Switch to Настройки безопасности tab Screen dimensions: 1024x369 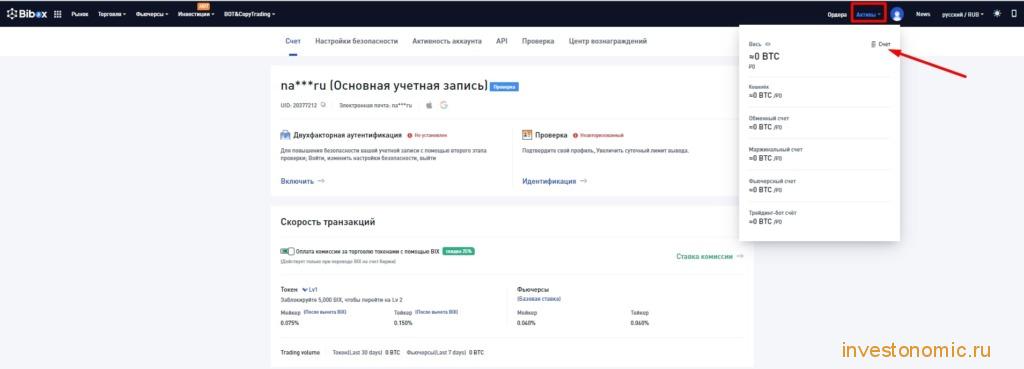356,41
